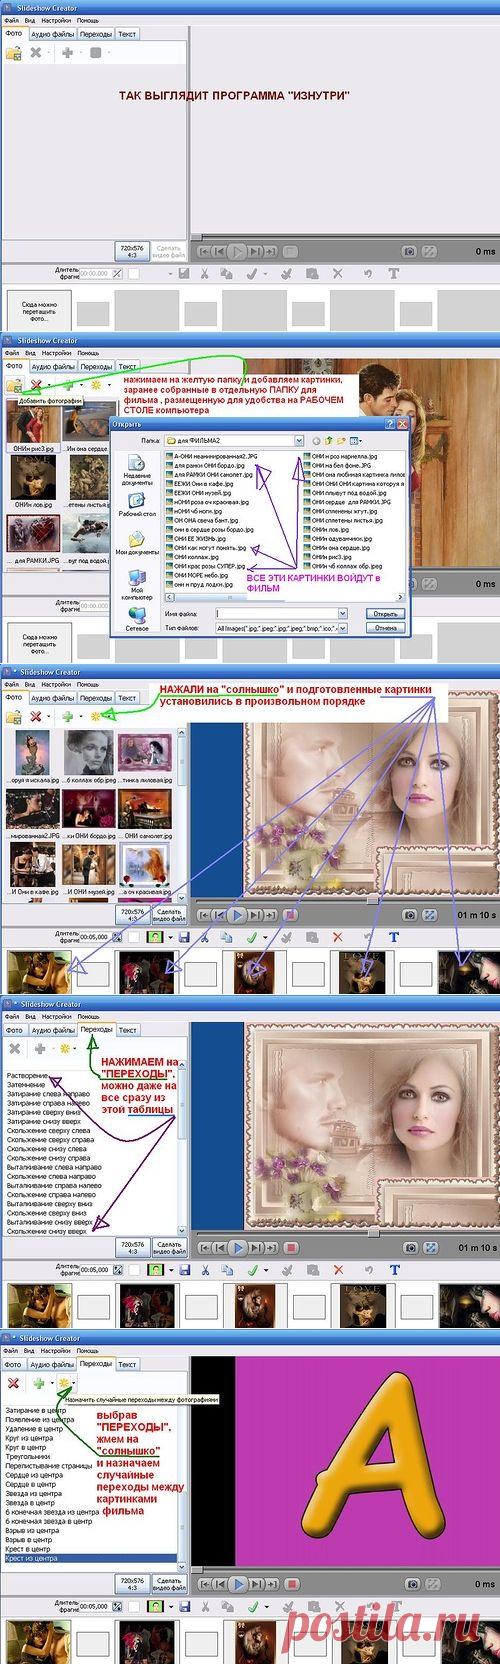
Task: Click 'Сделать видео файл' in empty first window
Action: 168,251
